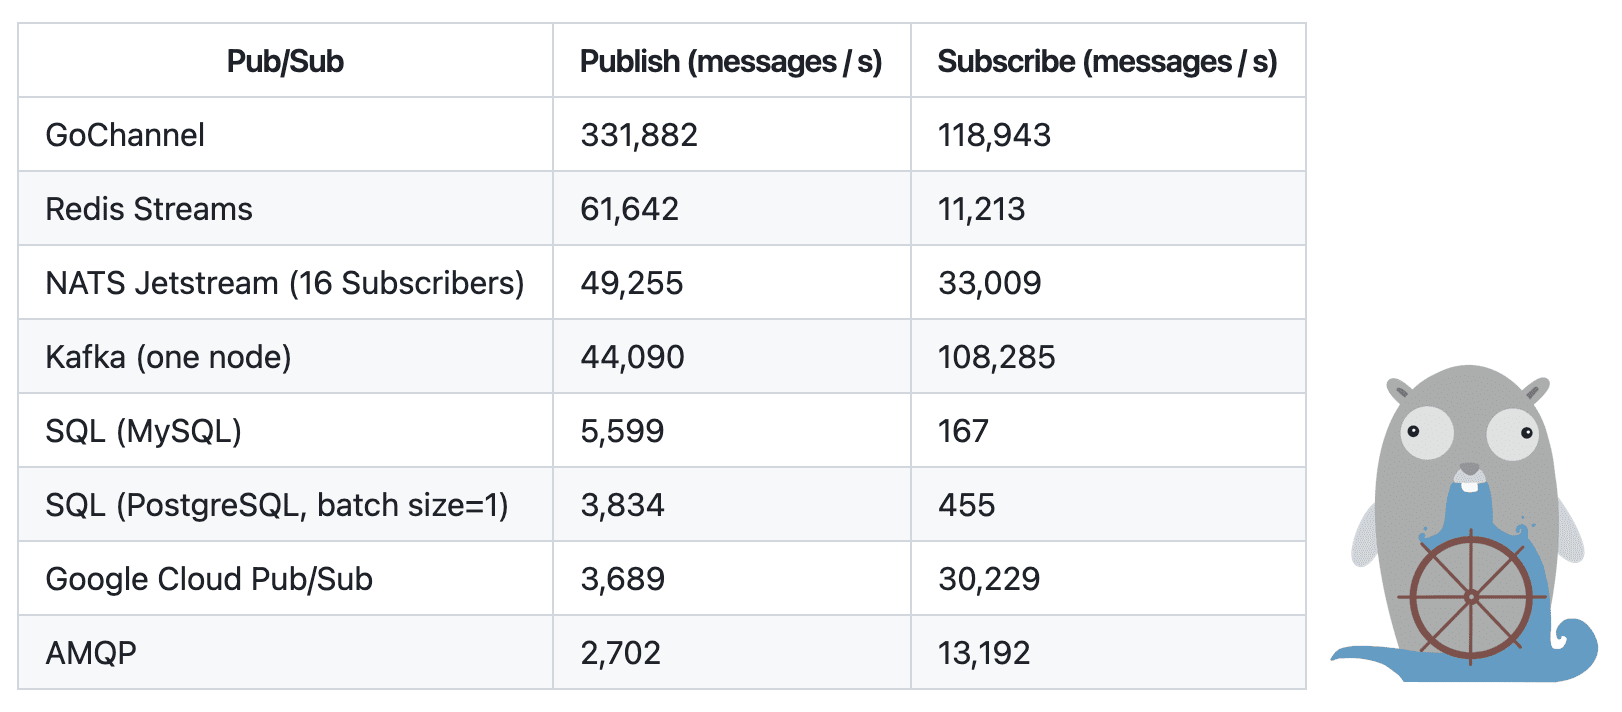The height and width of the screenshot is (712, 1622).
Task: Select the GoChannel row label
Action: click(x=125, y=135)
